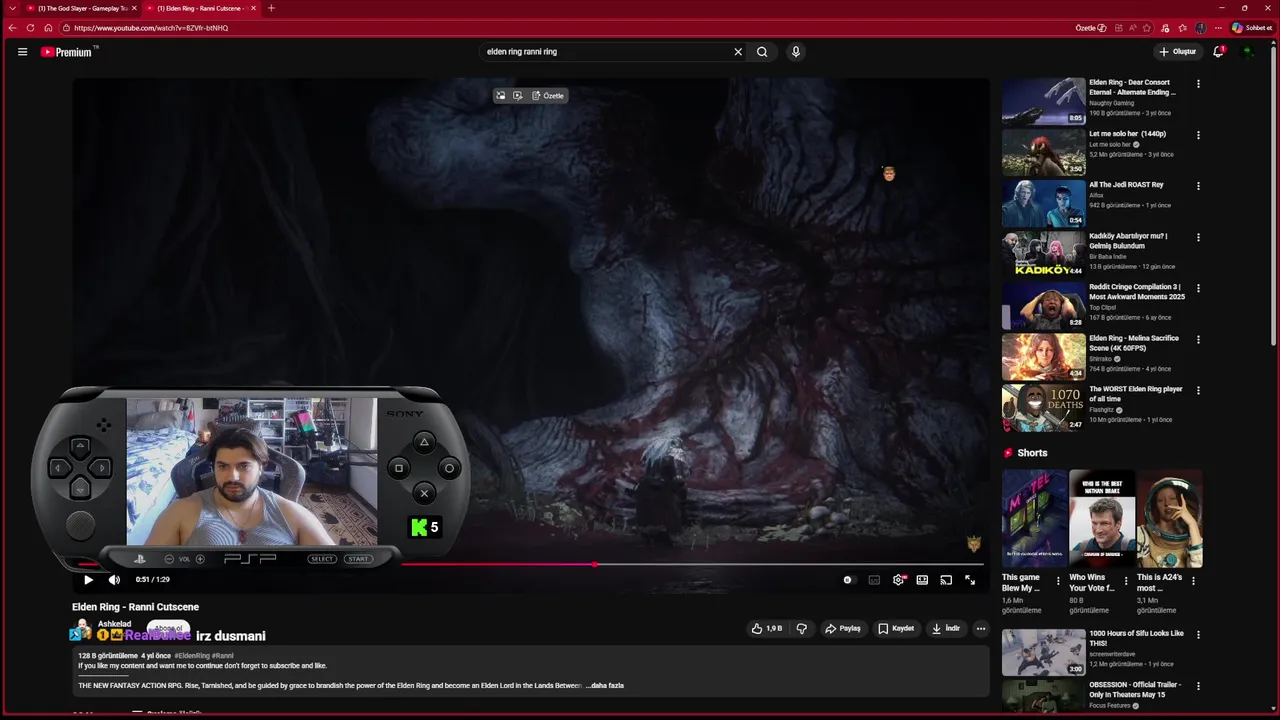Image resolution: width=1280 pixels, height=720 pixels.
Task: Open the notifications bell
Action: click(1218, 52)
